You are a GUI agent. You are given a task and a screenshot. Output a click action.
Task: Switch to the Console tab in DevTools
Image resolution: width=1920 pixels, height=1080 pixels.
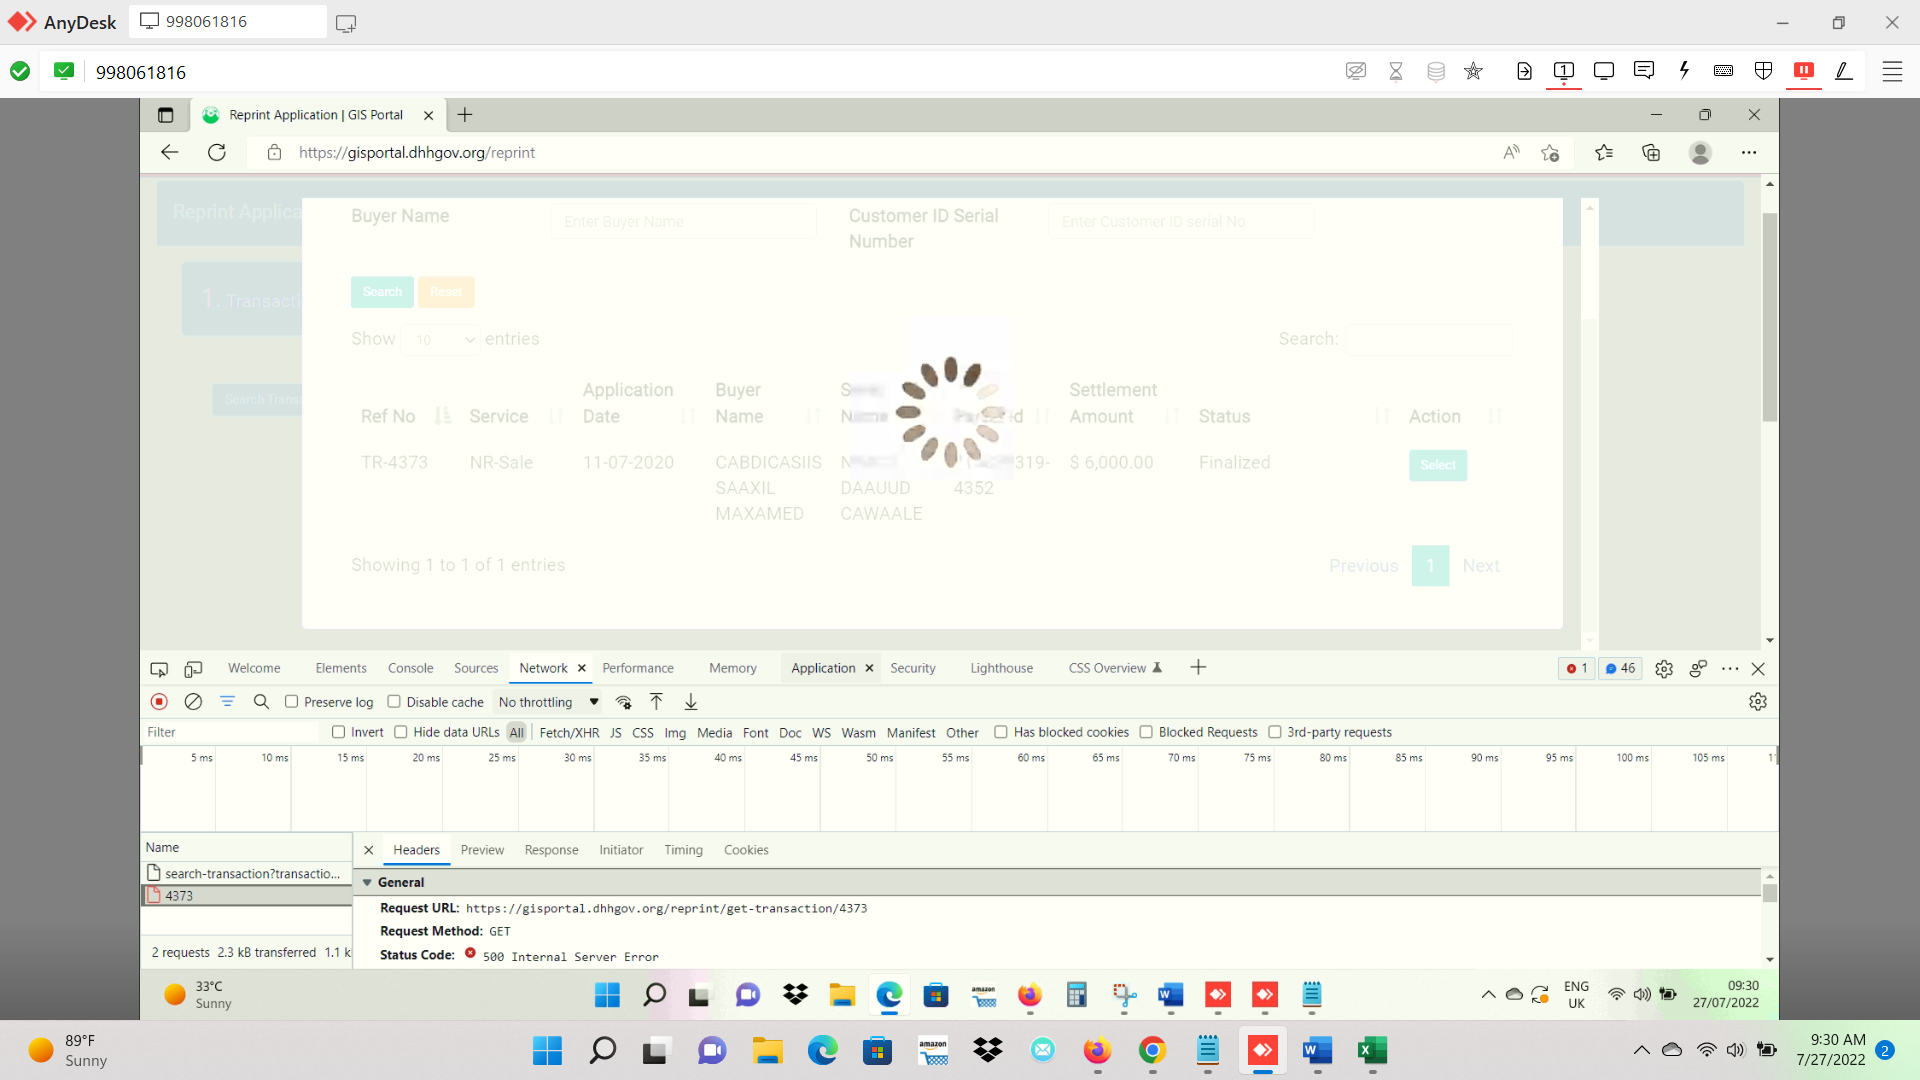pos(410,668)
